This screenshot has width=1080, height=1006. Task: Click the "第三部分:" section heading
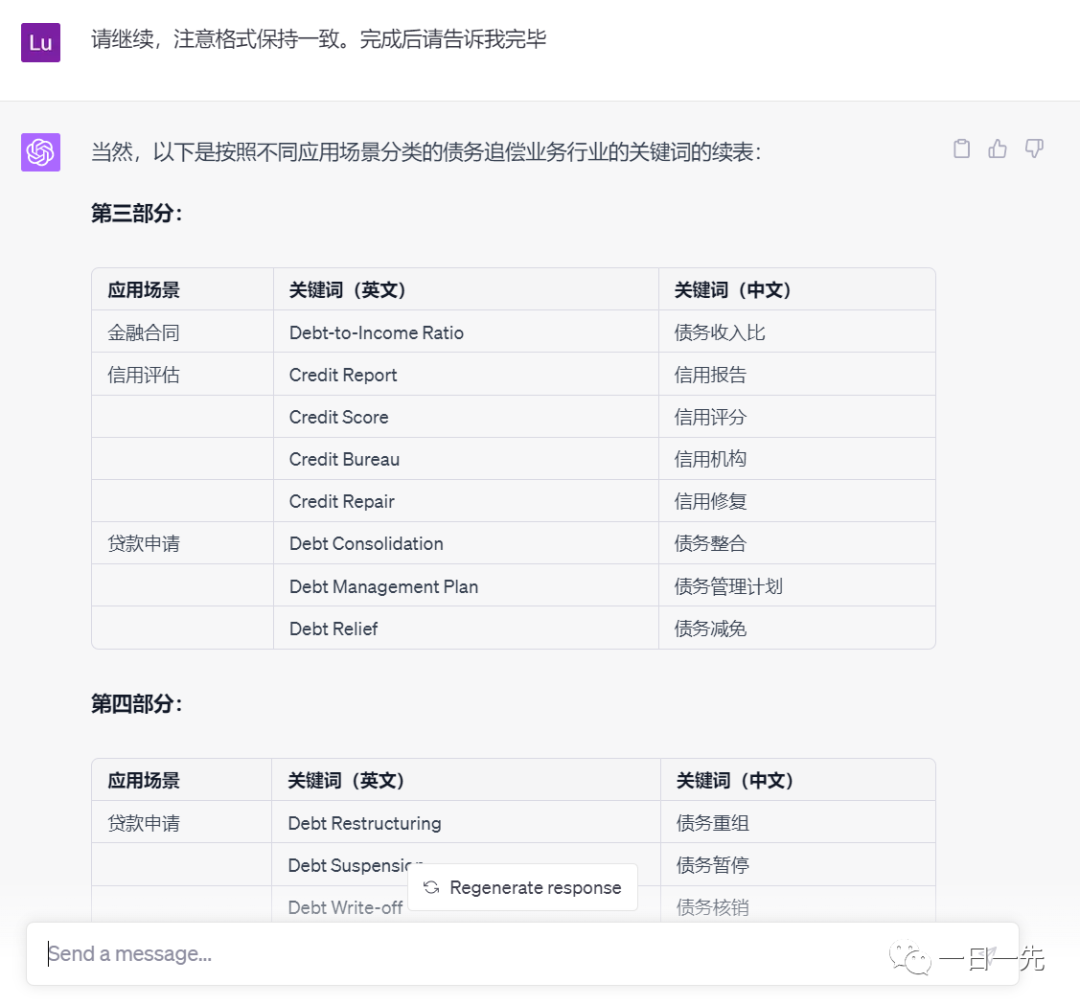[137, 213]
